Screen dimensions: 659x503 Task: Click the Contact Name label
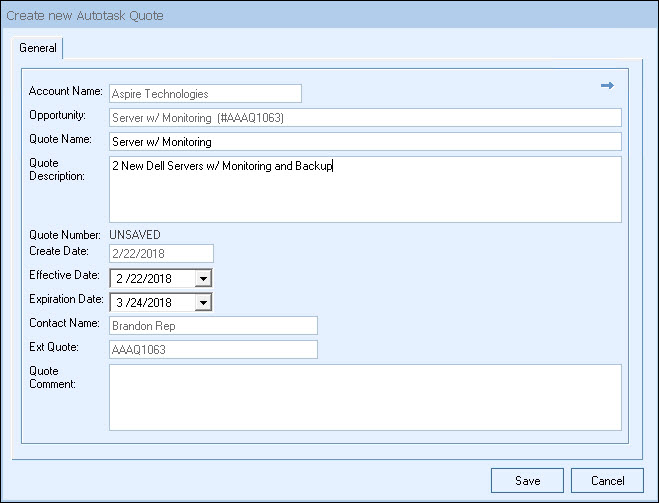pyautogui.click(x=64, y=323)
